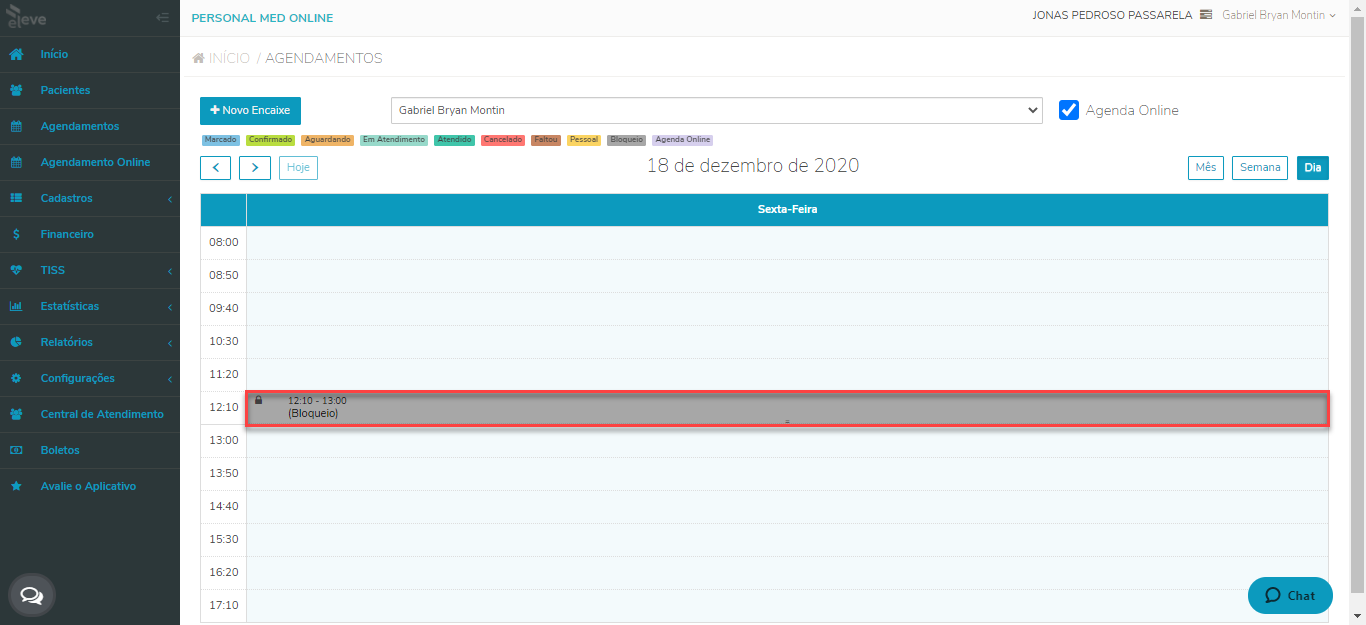Click the empty 08:00 time slot
This screenshot has height=625, width=1366.
(x=787, y=242)
